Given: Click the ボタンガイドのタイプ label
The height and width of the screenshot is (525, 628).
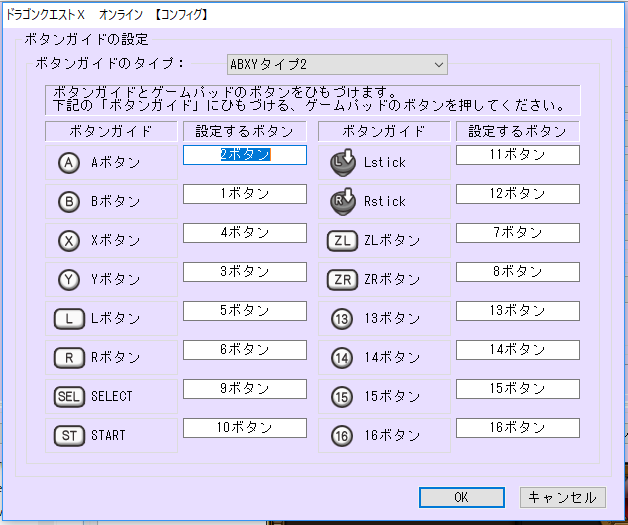Looking at the screenshot, I should tap(110, 64).
